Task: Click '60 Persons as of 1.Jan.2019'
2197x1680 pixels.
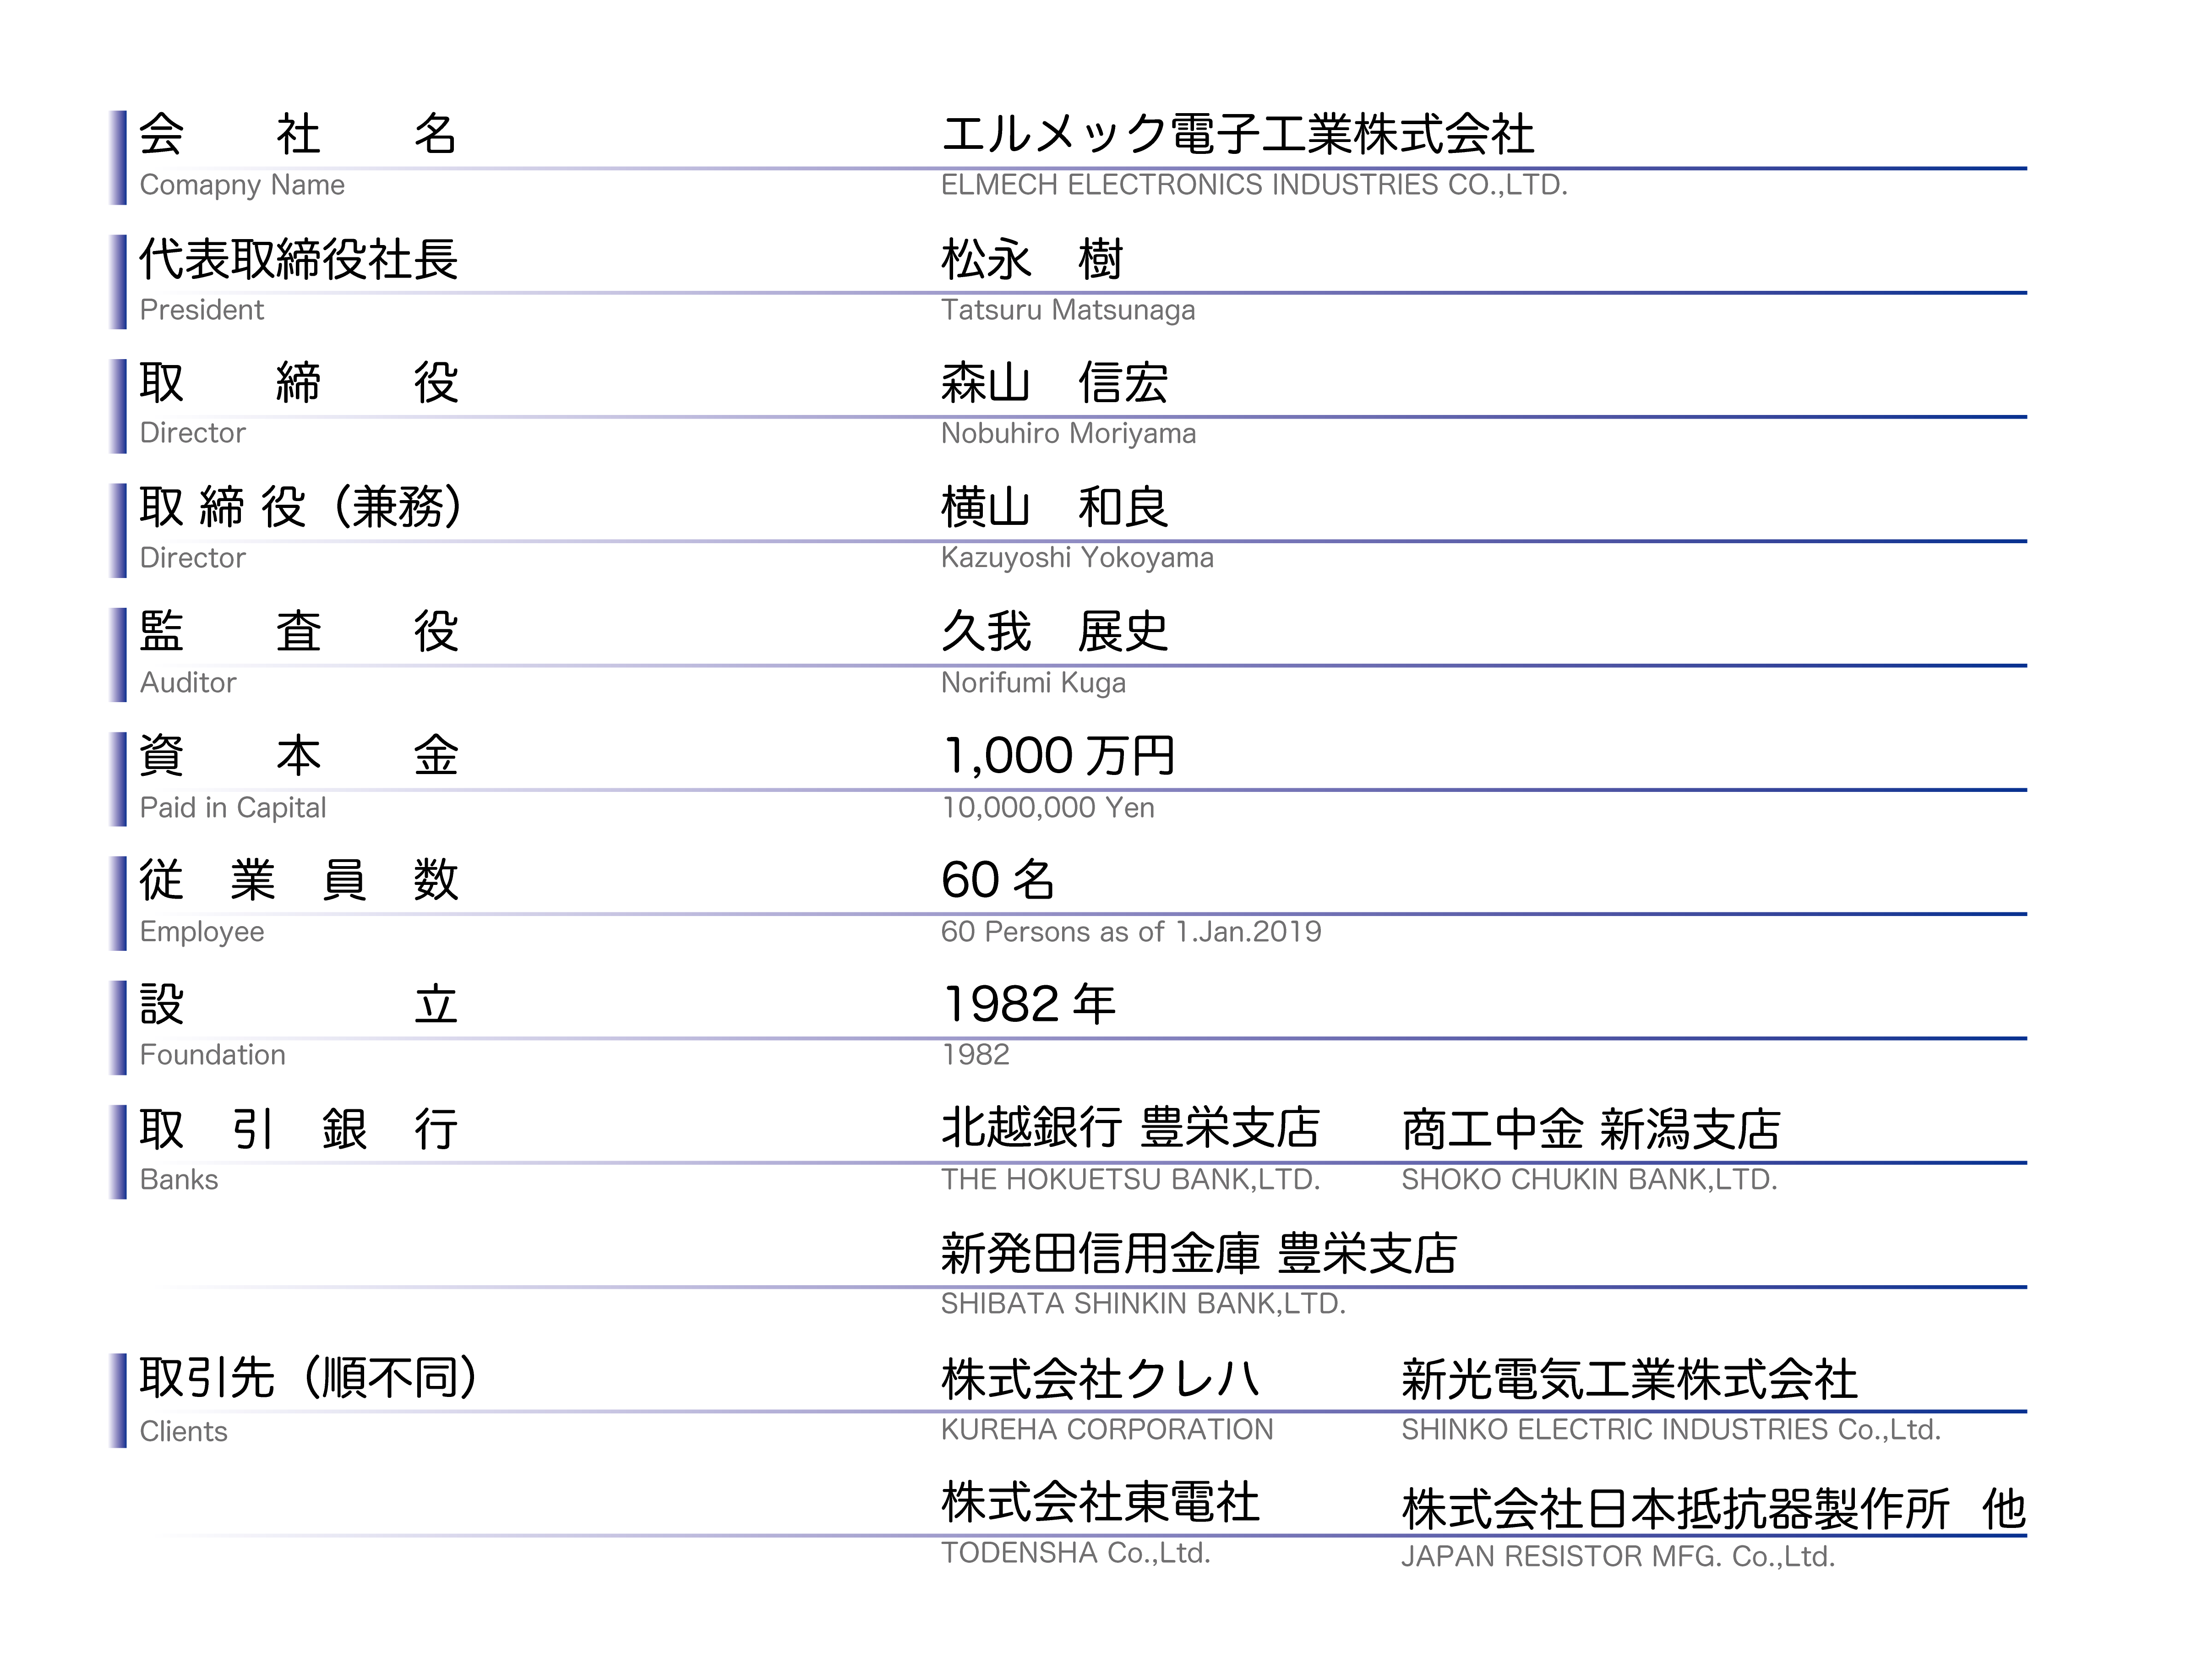Action: click(x=1131, y=932)
